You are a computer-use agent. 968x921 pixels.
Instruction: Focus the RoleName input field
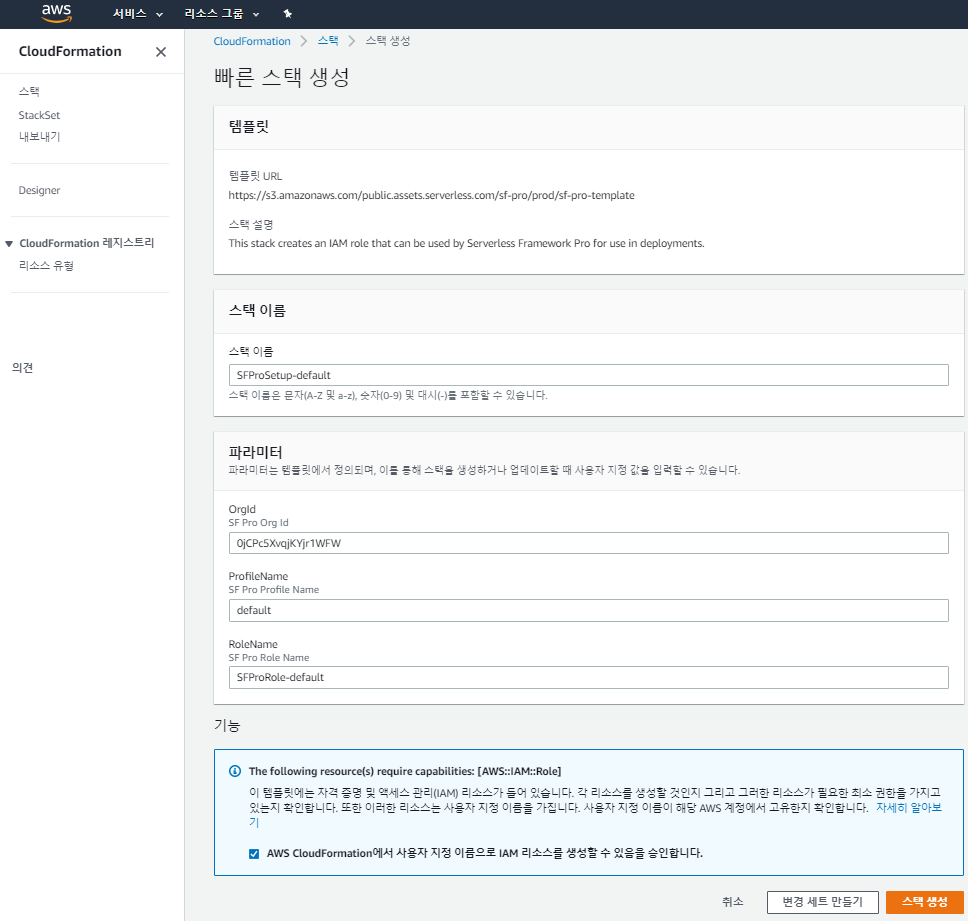pyautogui.click(x=588, y=677)
